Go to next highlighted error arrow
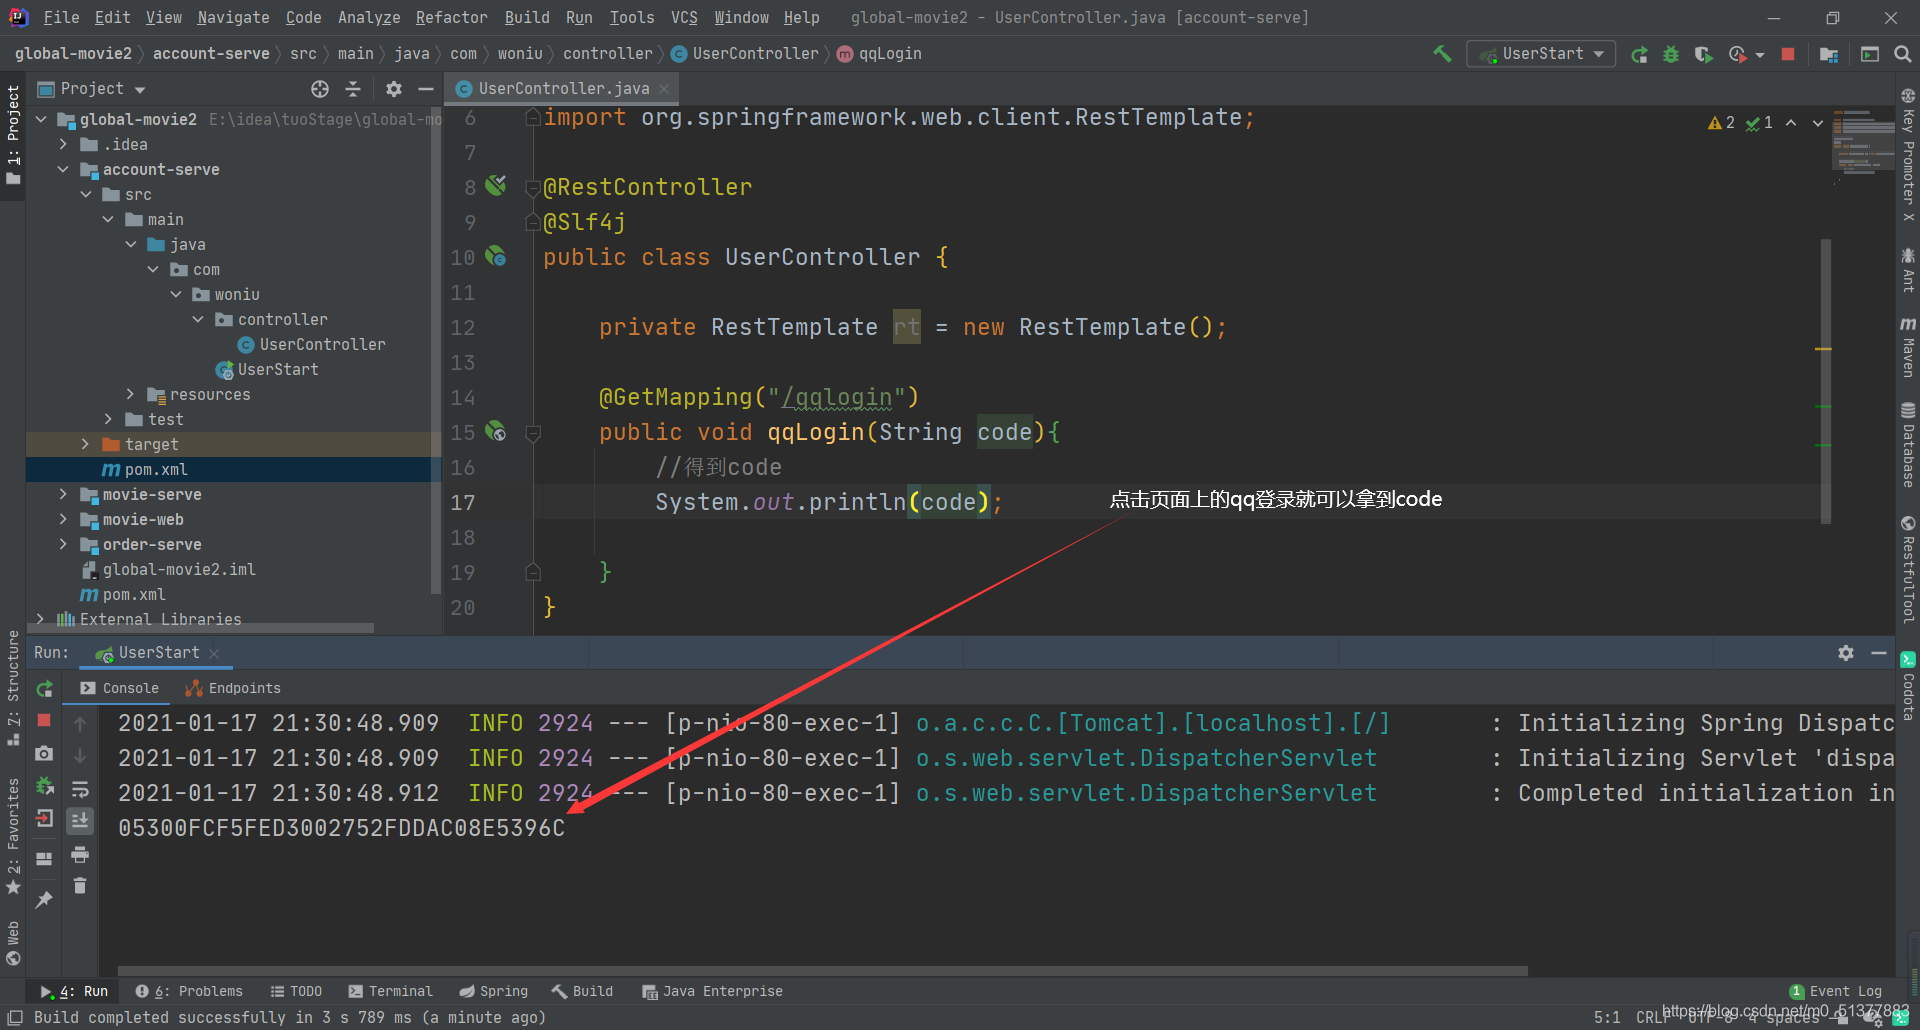This screenshot has height=1030, width=1920. pyautogui.click(x=1818, y=123)
